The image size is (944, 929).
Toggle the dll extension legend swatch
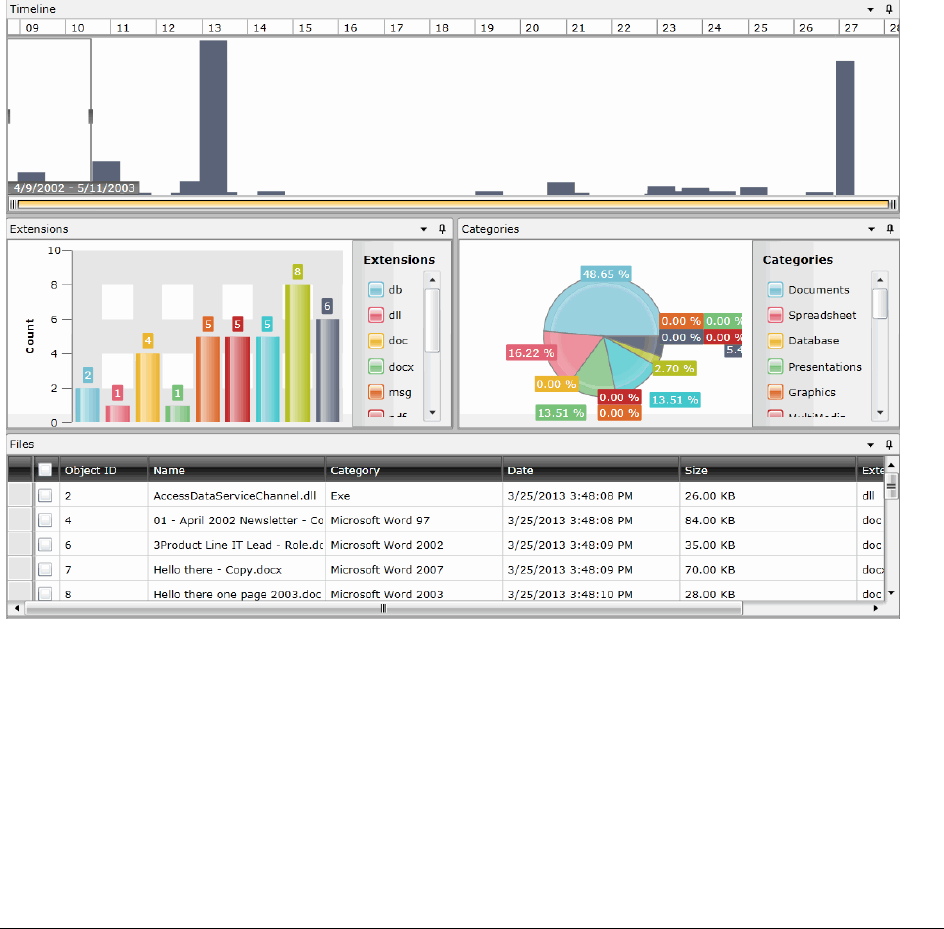[x=376, y=315]
